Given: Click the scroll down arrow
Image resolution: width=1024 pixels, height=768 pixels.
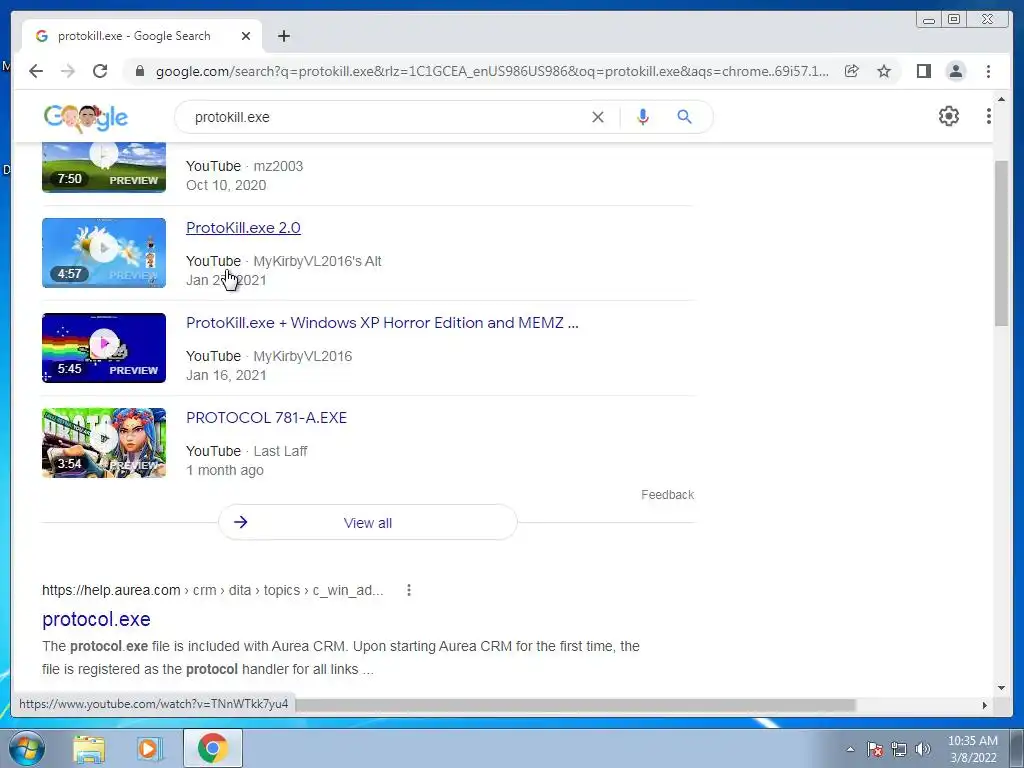Looking at the screenshot, I should 1001,688.
